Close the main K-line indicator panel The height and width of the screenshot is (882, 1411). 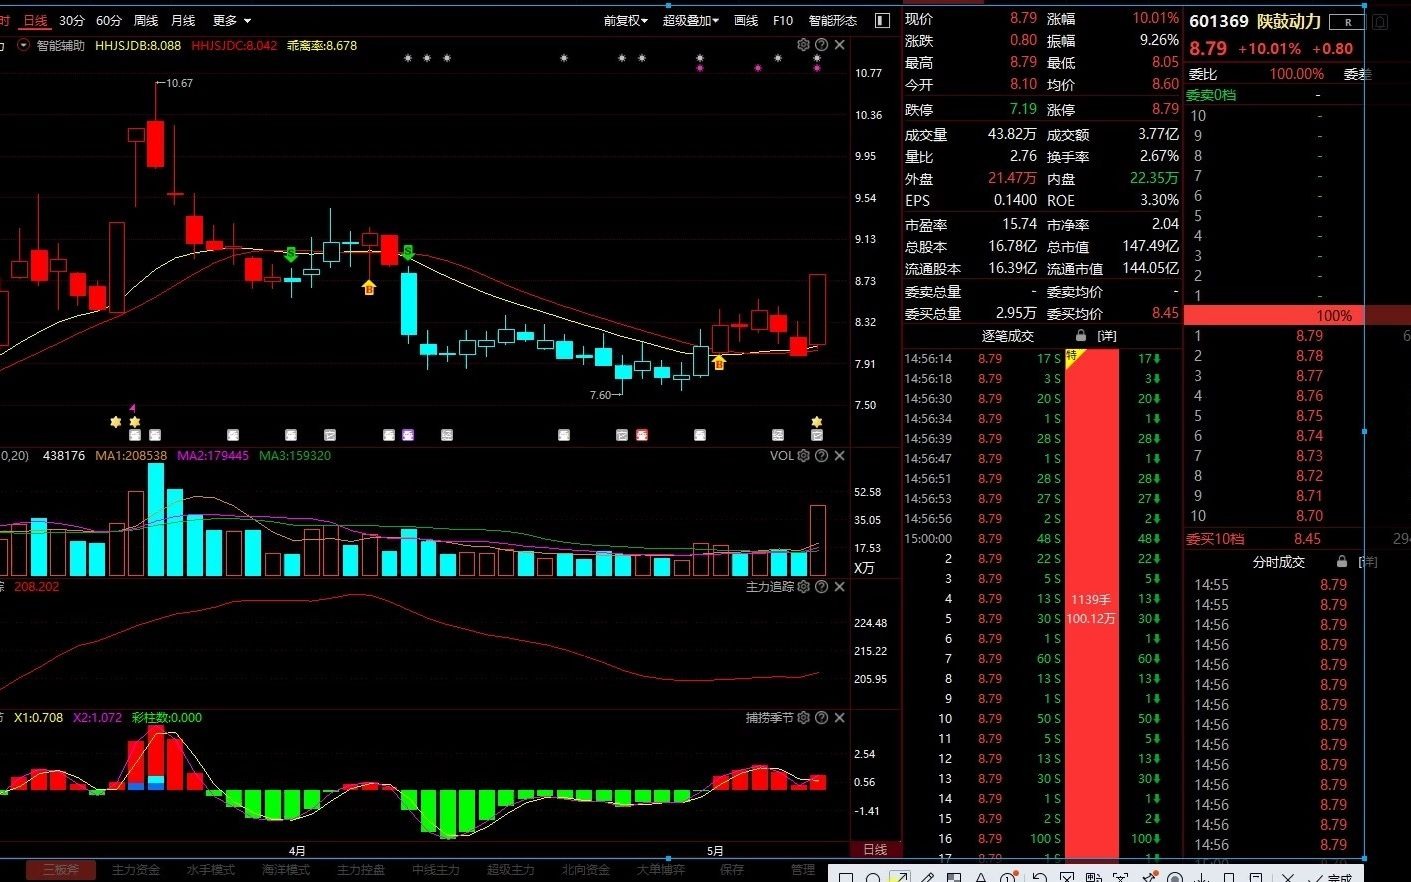[839, 45]
